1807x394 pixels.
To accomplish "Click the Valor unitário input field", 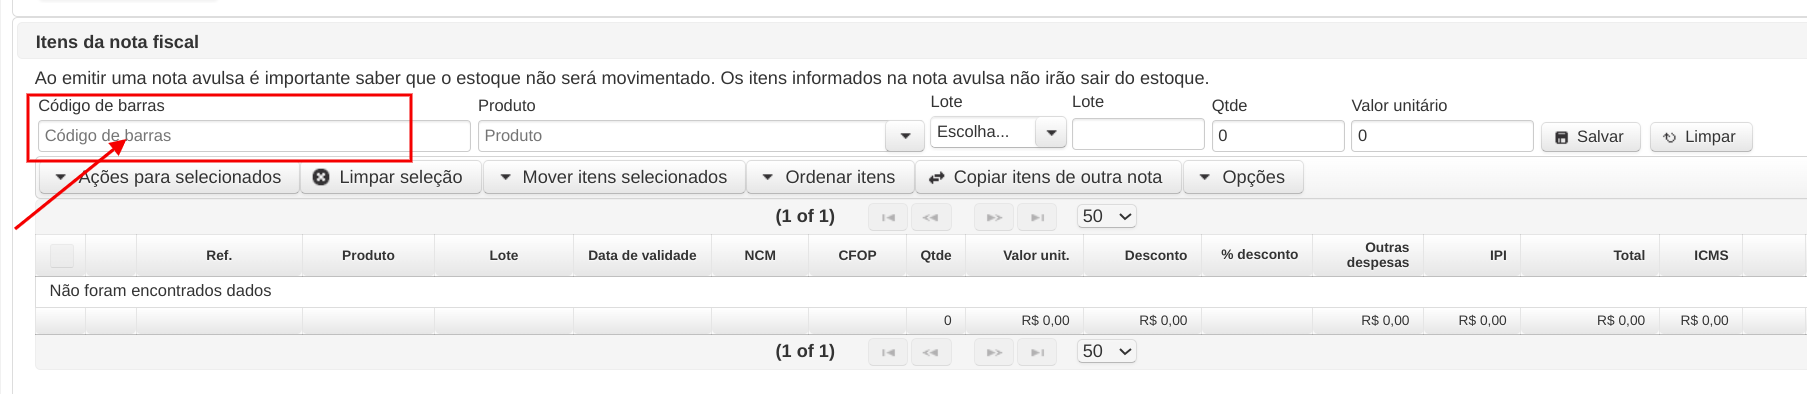I will 1442,136.
